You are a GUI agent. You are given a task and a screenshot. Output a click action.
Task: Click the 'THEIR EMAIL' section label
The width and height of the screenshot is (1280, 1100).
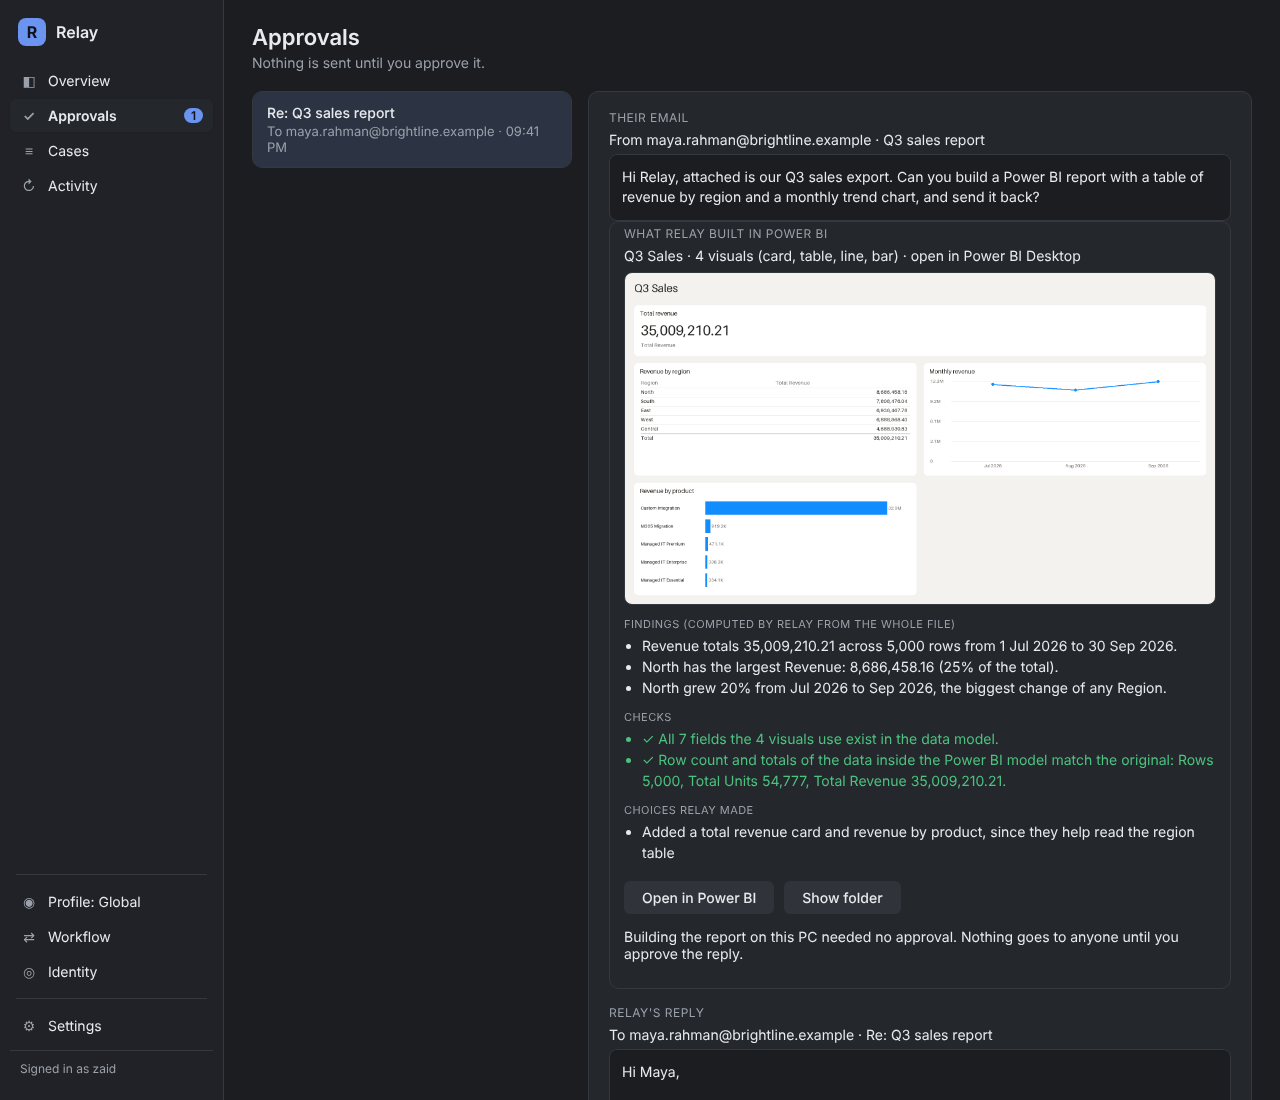[649, 118]
